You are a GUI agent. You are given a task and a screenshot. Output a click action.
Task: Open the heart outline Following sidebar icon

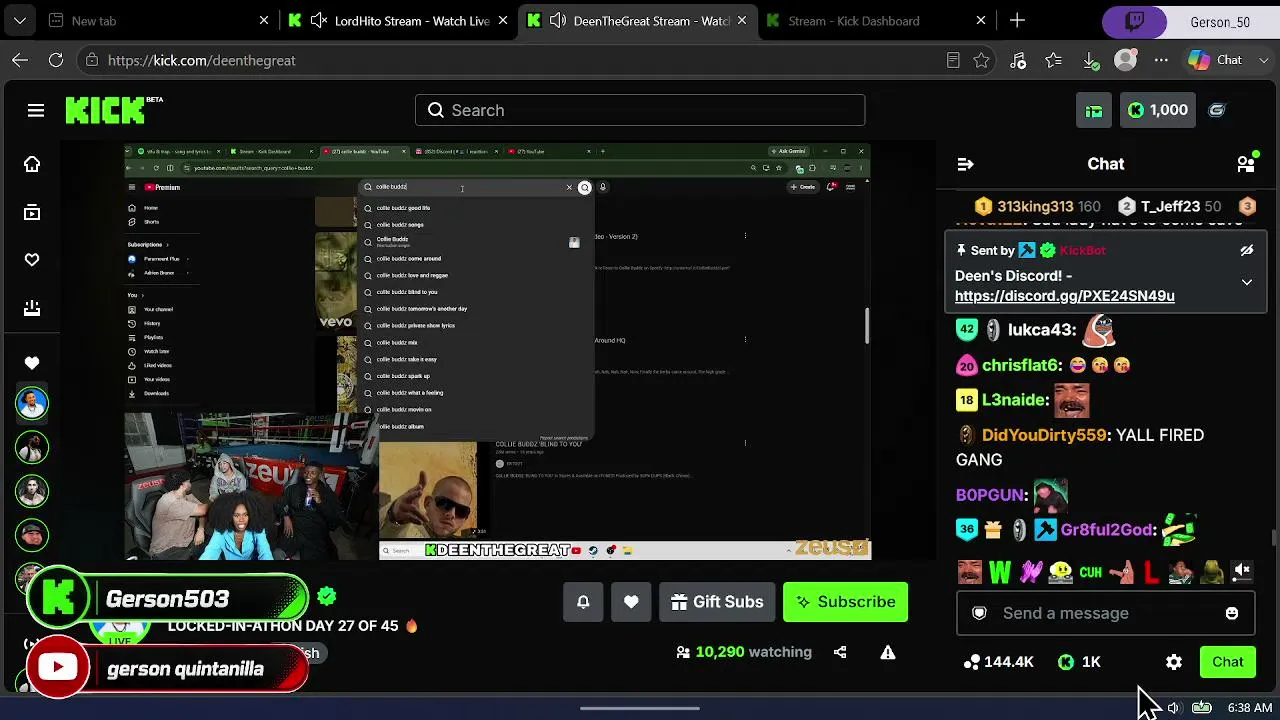(32, 260)
